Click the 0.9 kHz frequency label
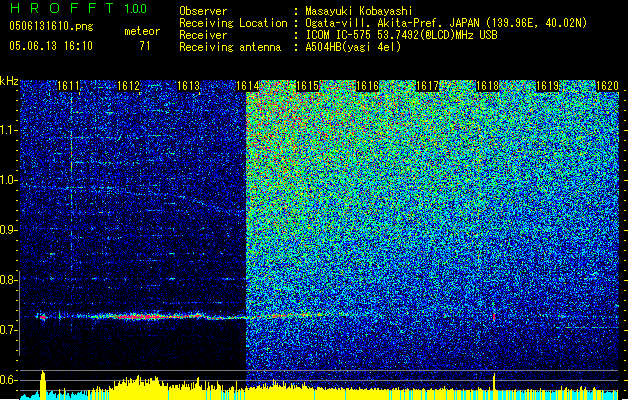Viewport: 629px width, 400px height. 9,230
